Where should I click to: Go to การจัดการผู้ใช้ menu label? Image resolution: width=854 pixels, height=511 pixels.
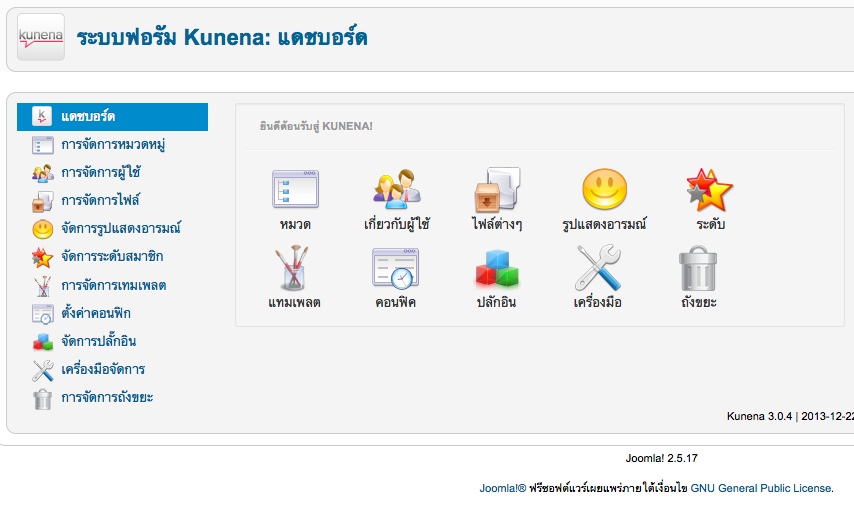click(x=101, y=173)
